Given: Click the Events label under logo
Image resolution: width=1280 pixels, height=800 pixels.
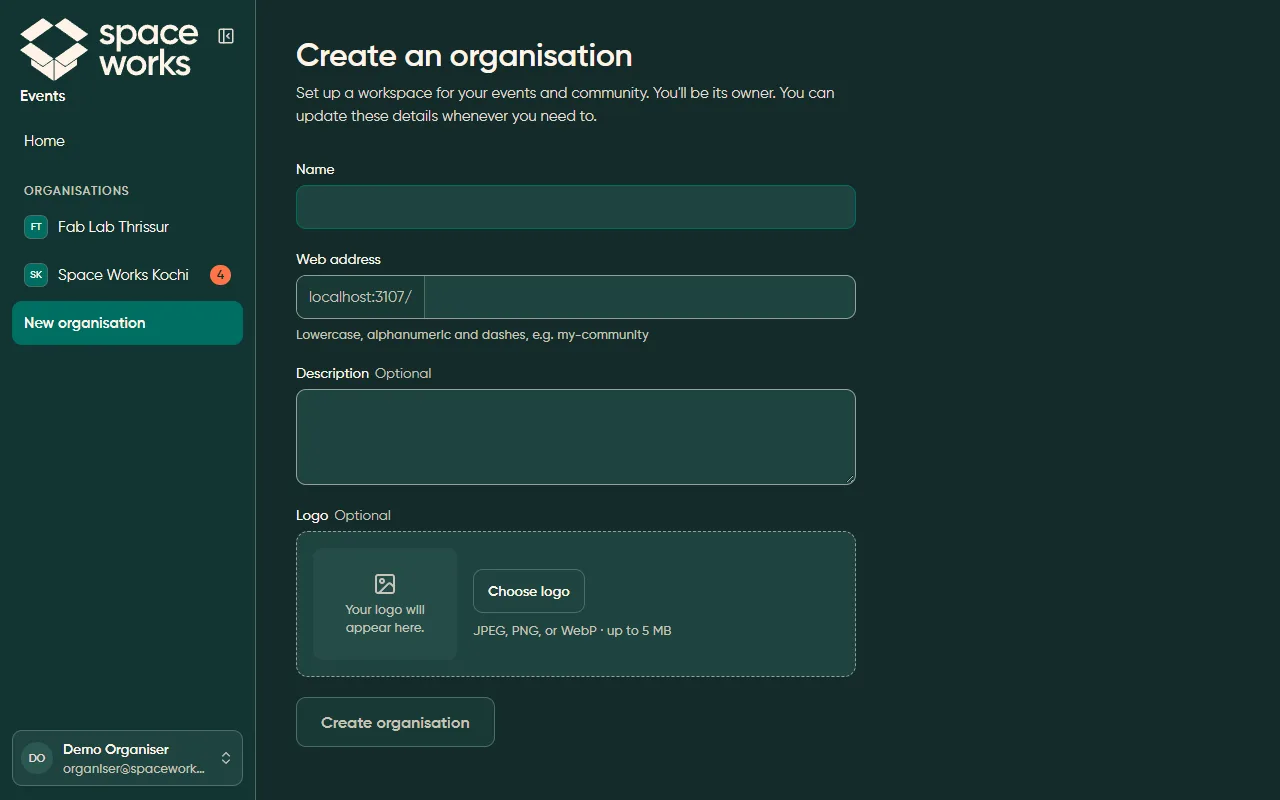Looking at the screenshot, I should [43, 96].
